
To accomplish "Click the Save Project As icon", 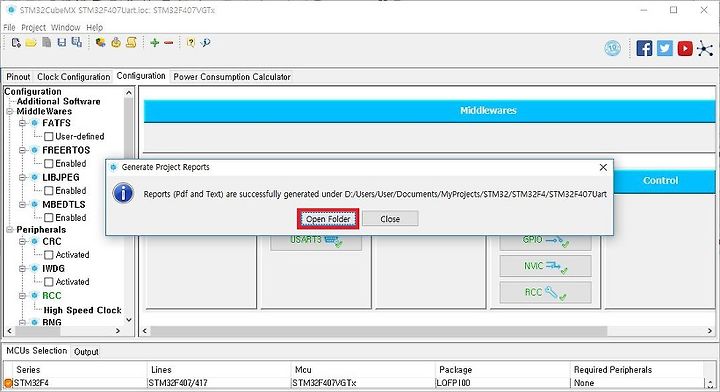I will tap(77, 43).
